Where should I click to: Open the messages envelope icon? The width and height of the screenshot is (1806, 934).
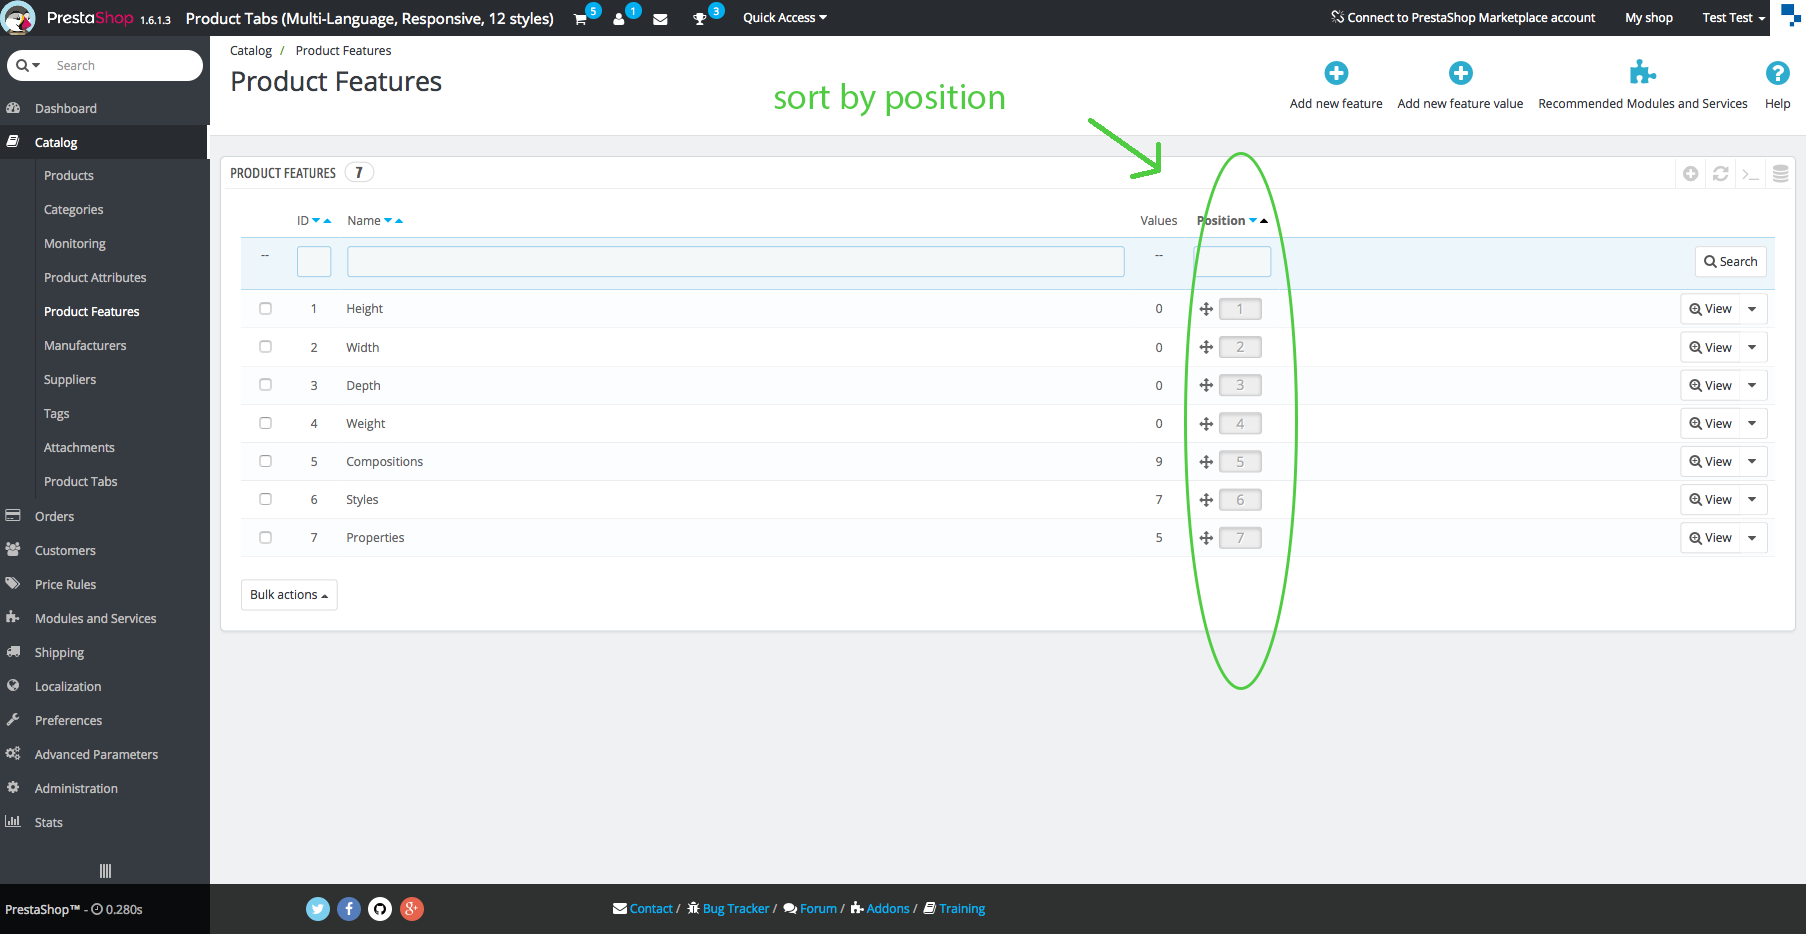coord(660,19)
